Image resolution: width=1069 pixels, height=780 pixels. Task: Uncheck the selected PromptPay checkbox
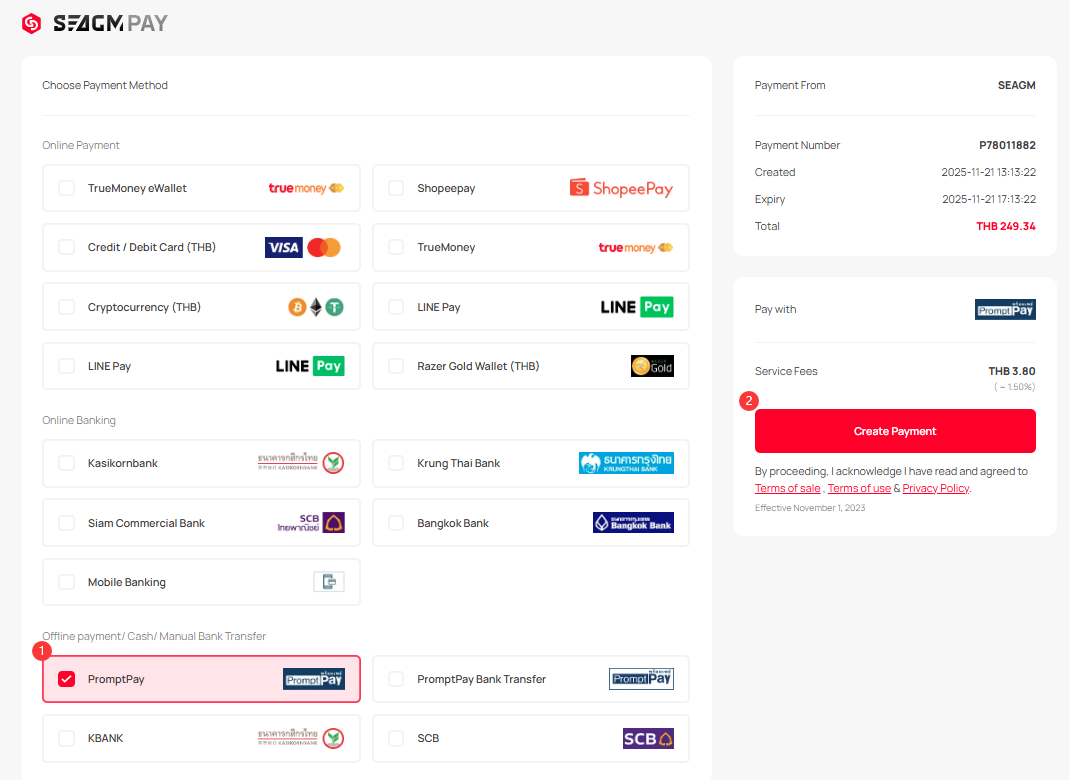[x=67, y=679]
